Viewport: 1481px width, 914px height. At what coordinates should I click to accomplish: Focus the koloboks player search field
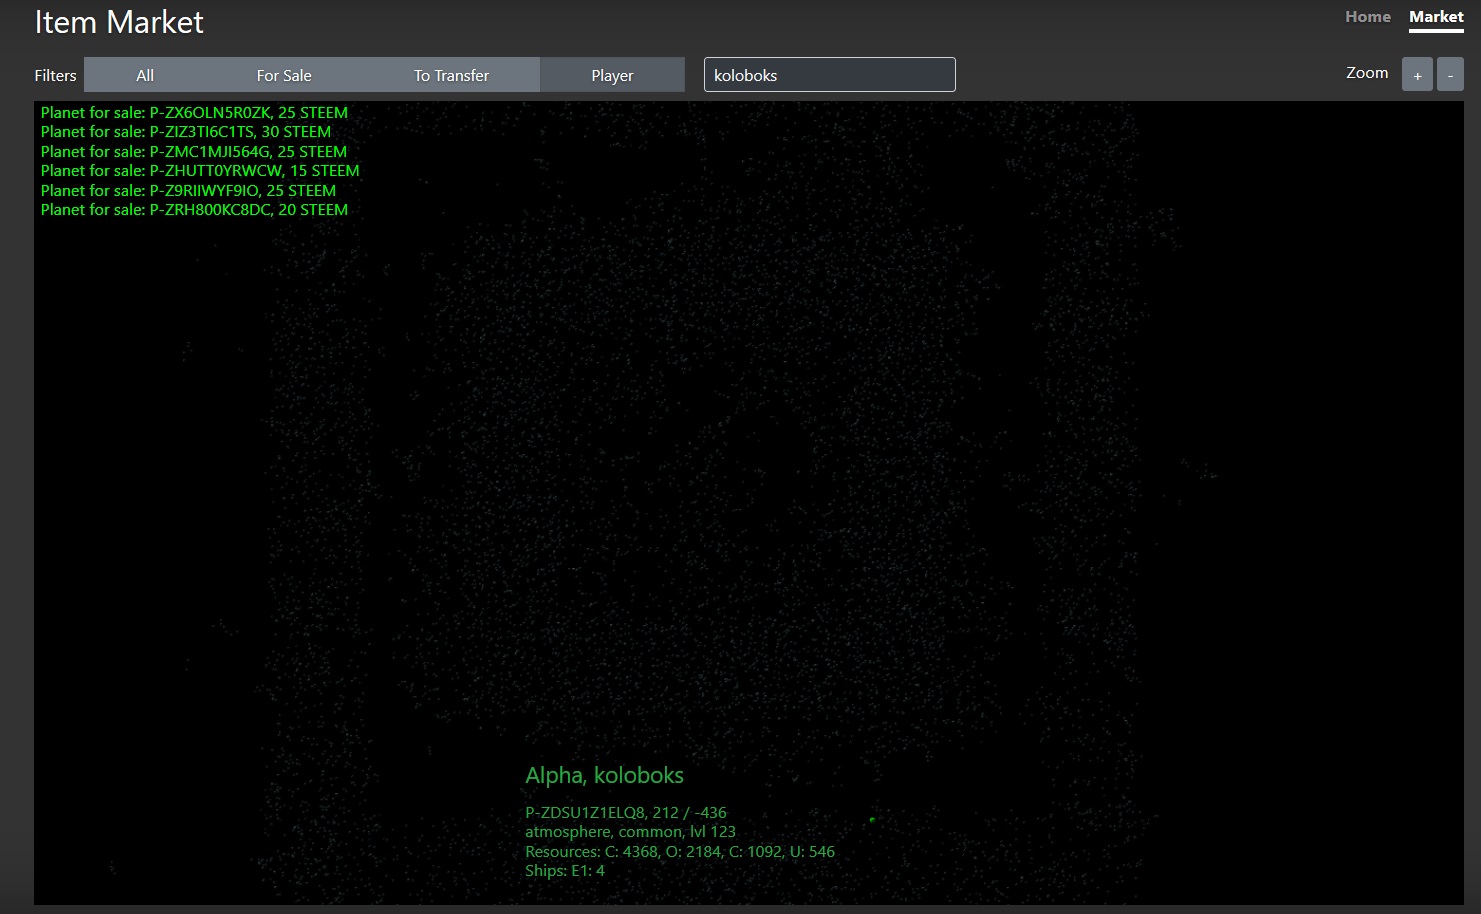(829, 75)
